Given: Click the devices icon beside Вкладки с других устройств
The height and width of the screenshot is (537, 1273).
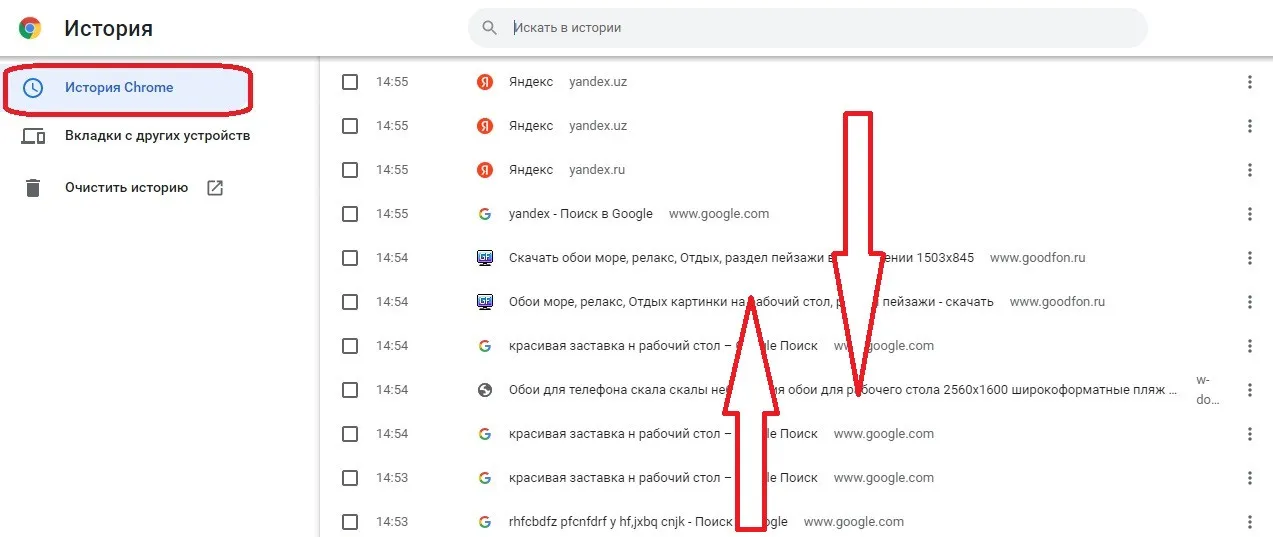Looking at the screenshot, I should pos(33,136).
